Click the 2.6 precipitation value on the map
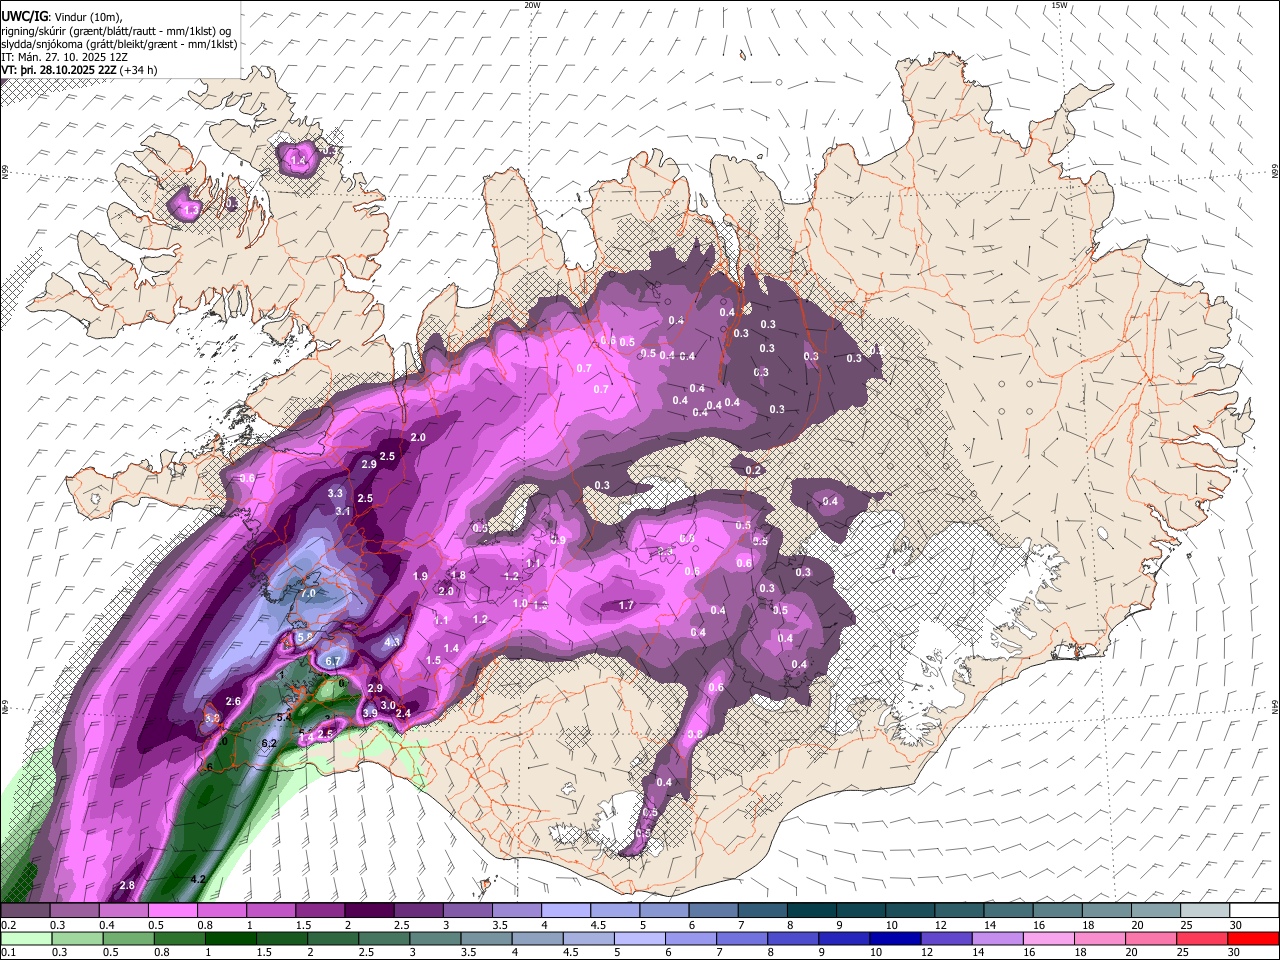The height and width of the screenshot is (960, 1280). pyautogui.click(x=233, y=701)
